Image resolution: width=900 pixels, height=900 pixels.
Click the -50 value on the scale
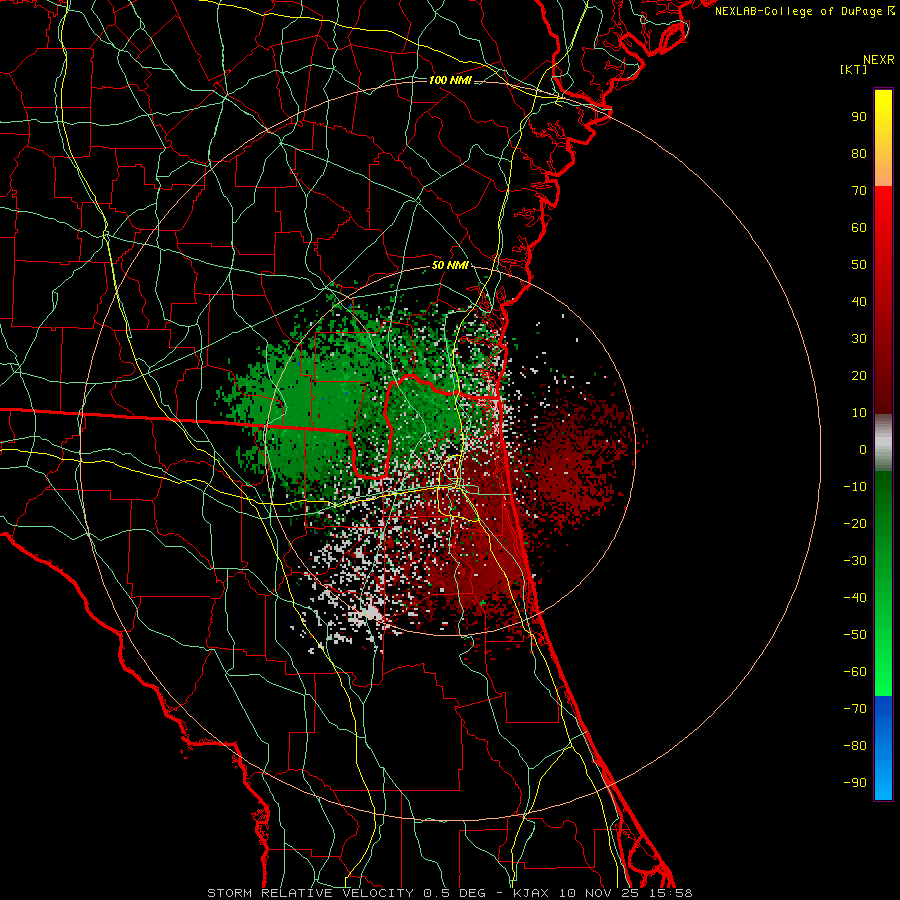[855, 635]
